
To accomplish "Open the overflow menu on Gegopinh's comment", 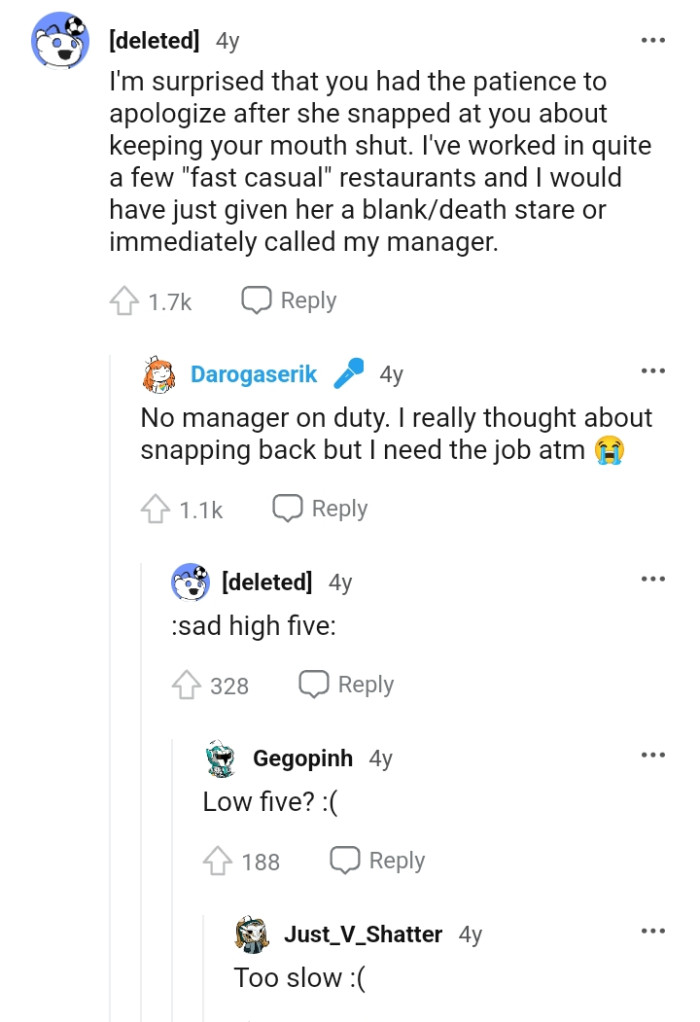I will 652,754.
